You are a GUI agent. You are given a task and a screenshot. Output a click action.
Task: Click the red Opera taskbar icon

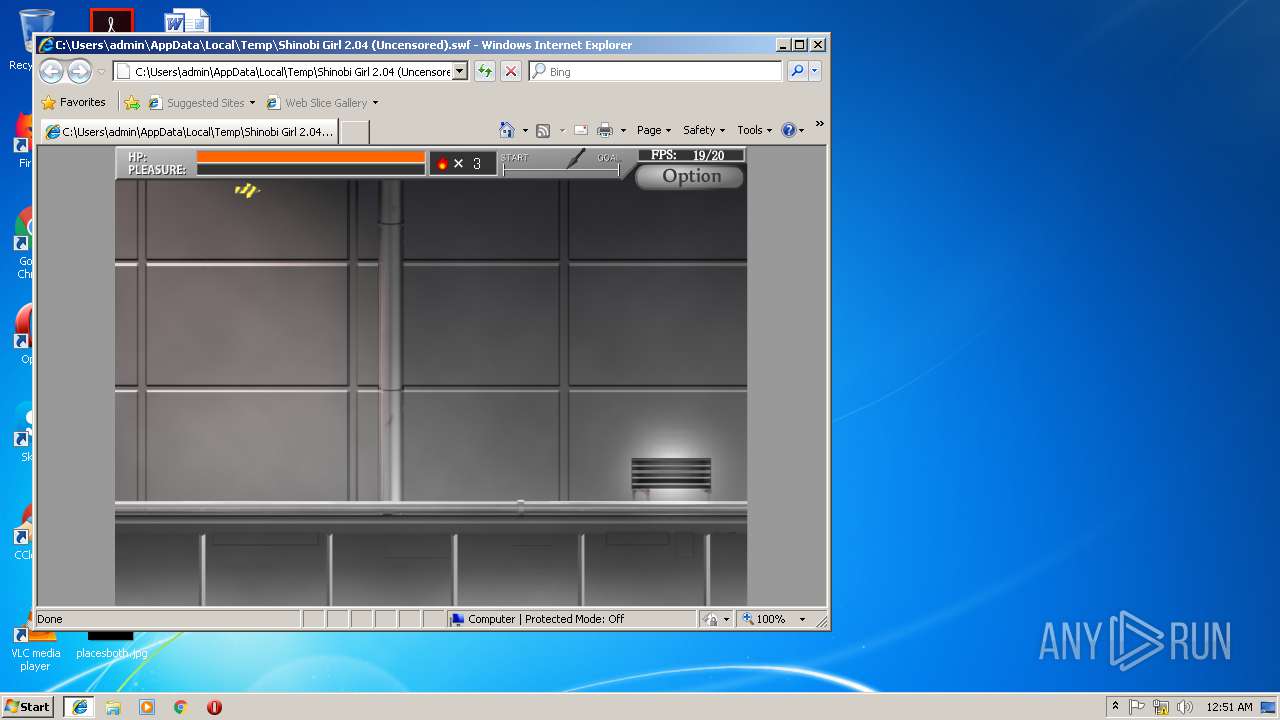(214, 707)
